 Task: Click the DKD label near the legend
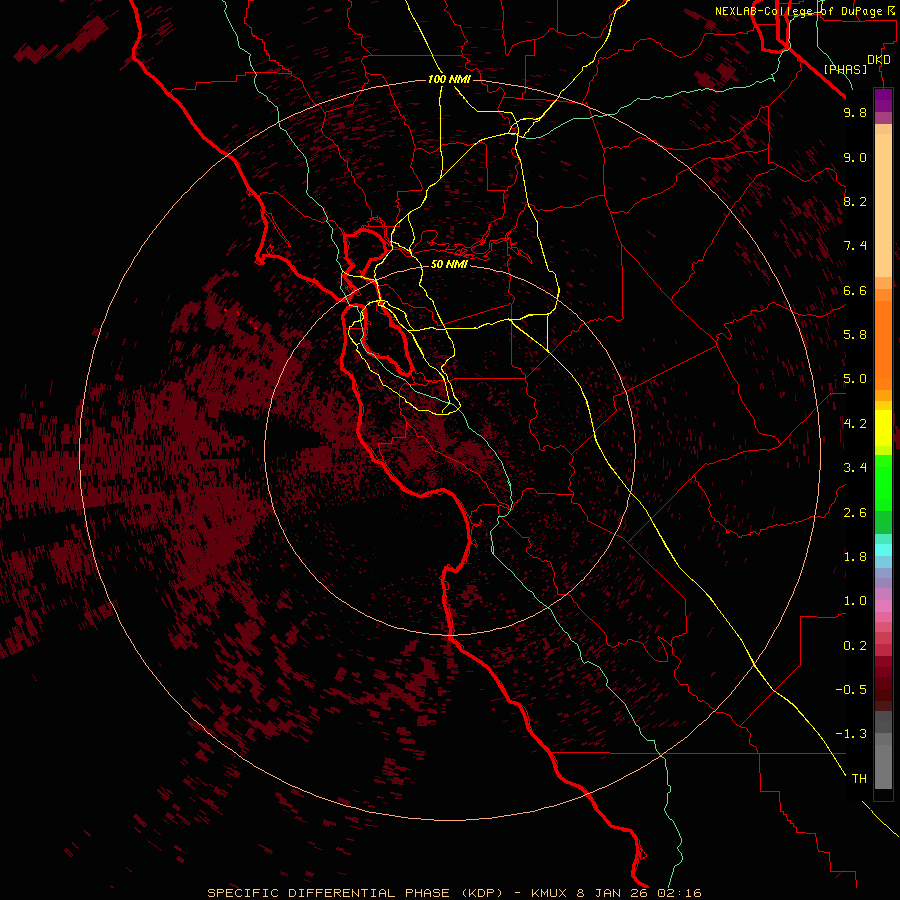pyautogui.click(x=879, y=60)
